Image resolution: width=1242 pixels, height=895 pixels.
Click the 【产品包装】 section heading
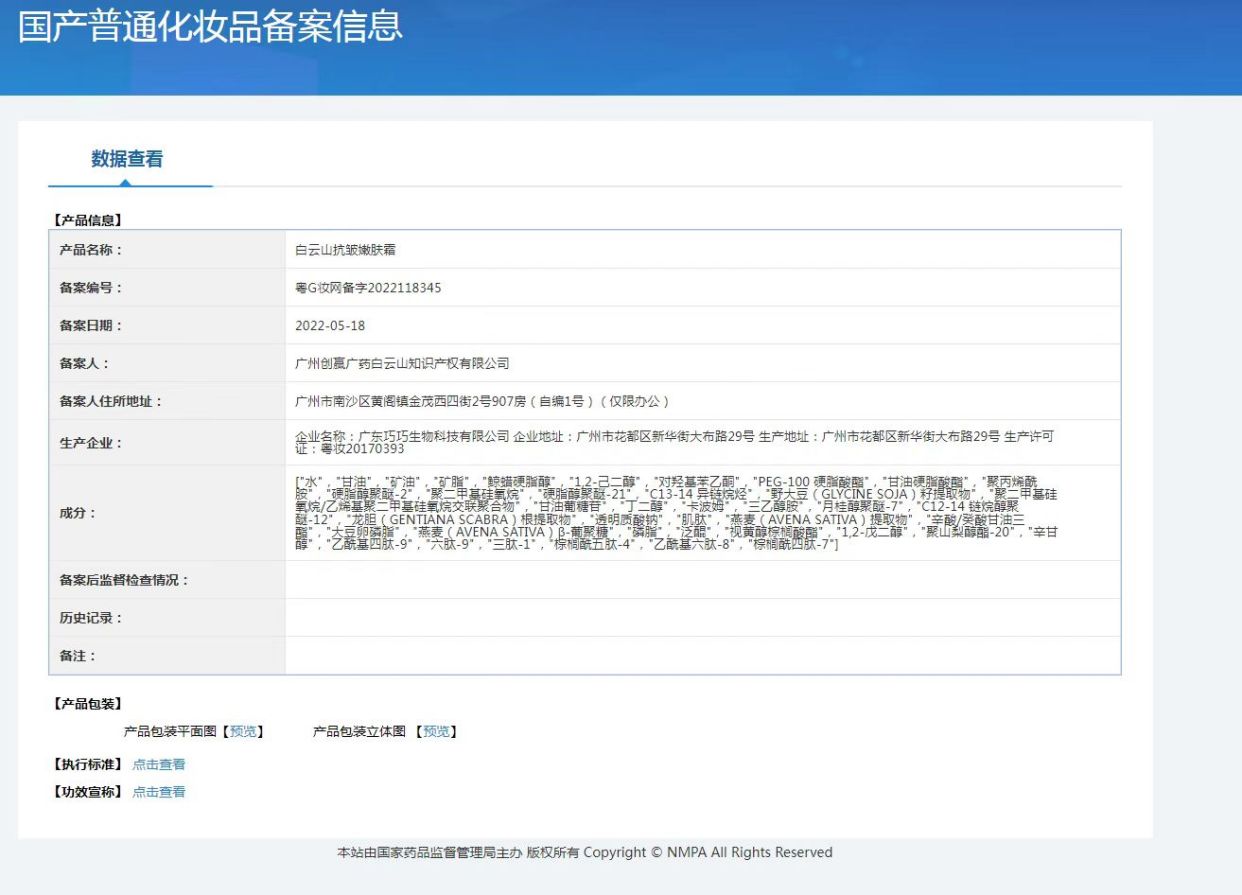[86, 704]
